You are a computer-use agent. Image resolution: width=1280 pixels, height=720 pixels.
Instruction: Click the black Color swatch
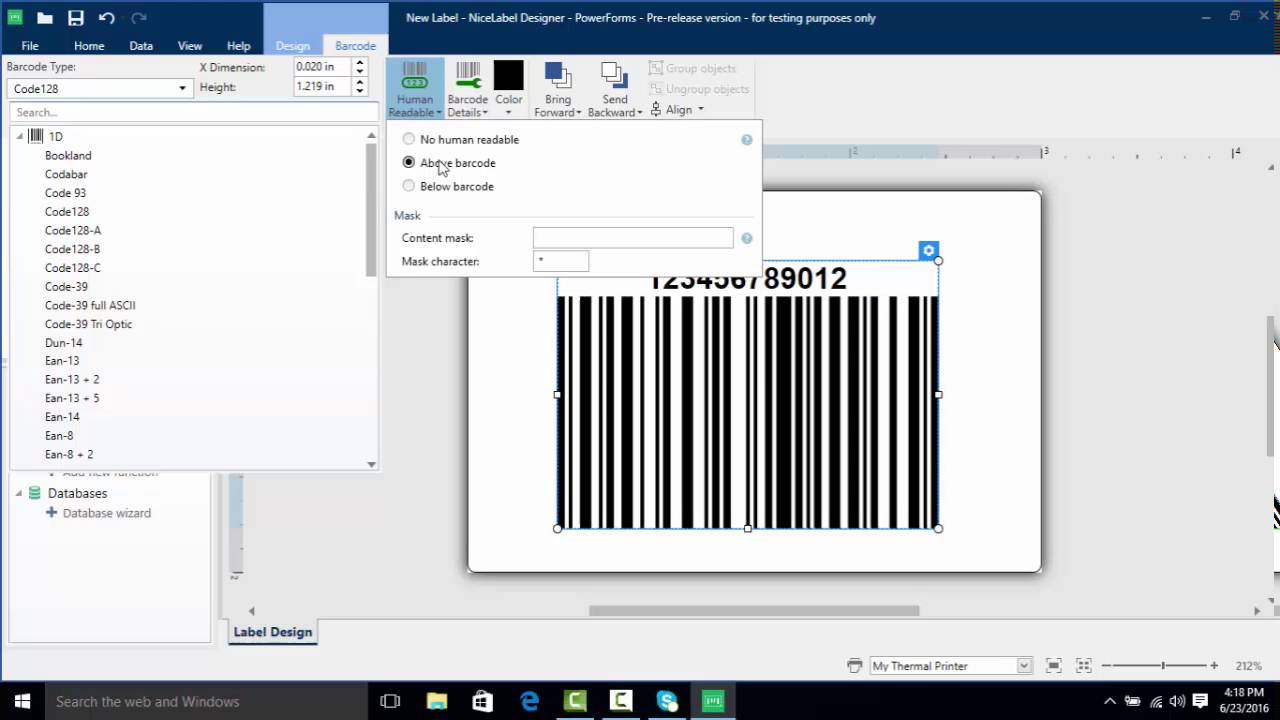(508, 75)
